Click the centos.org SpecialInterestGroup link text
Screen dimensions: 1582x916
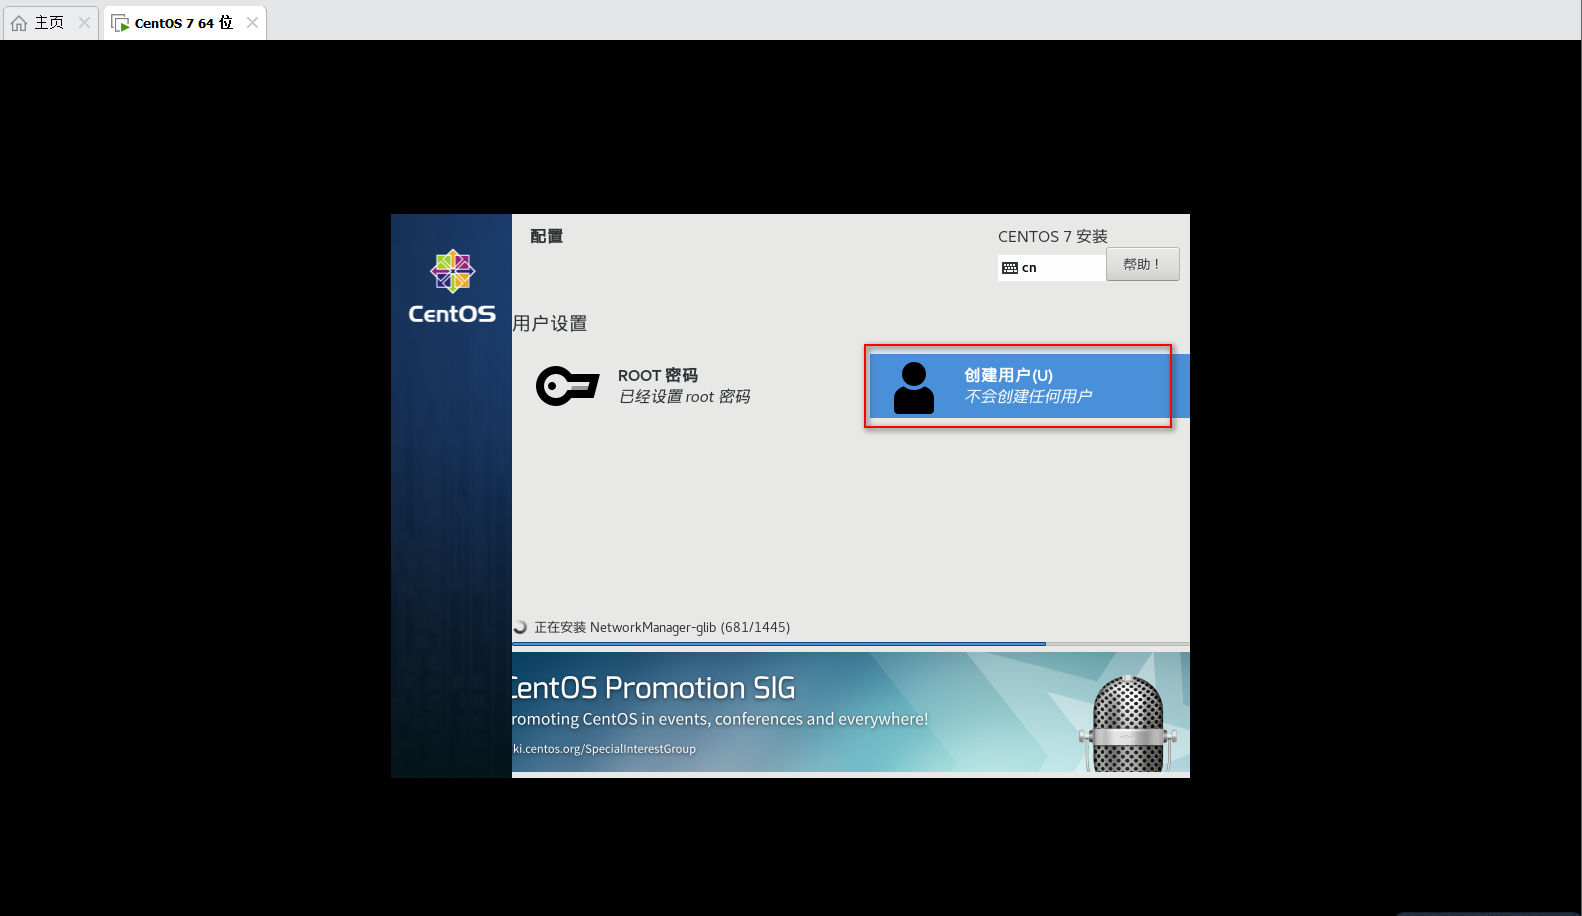(x=604, y=749)
